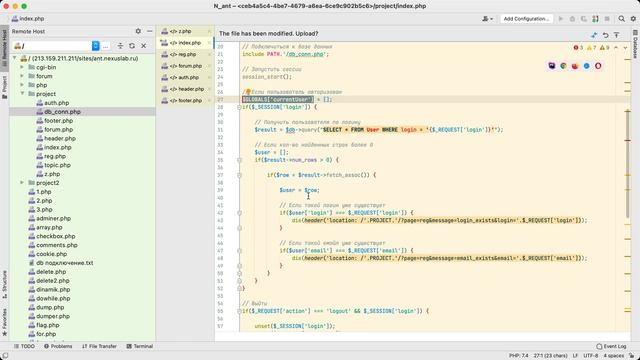Open the server selector dropdown arrows
Viewport: 640px width, 360px height.
(x=96, y=46)
